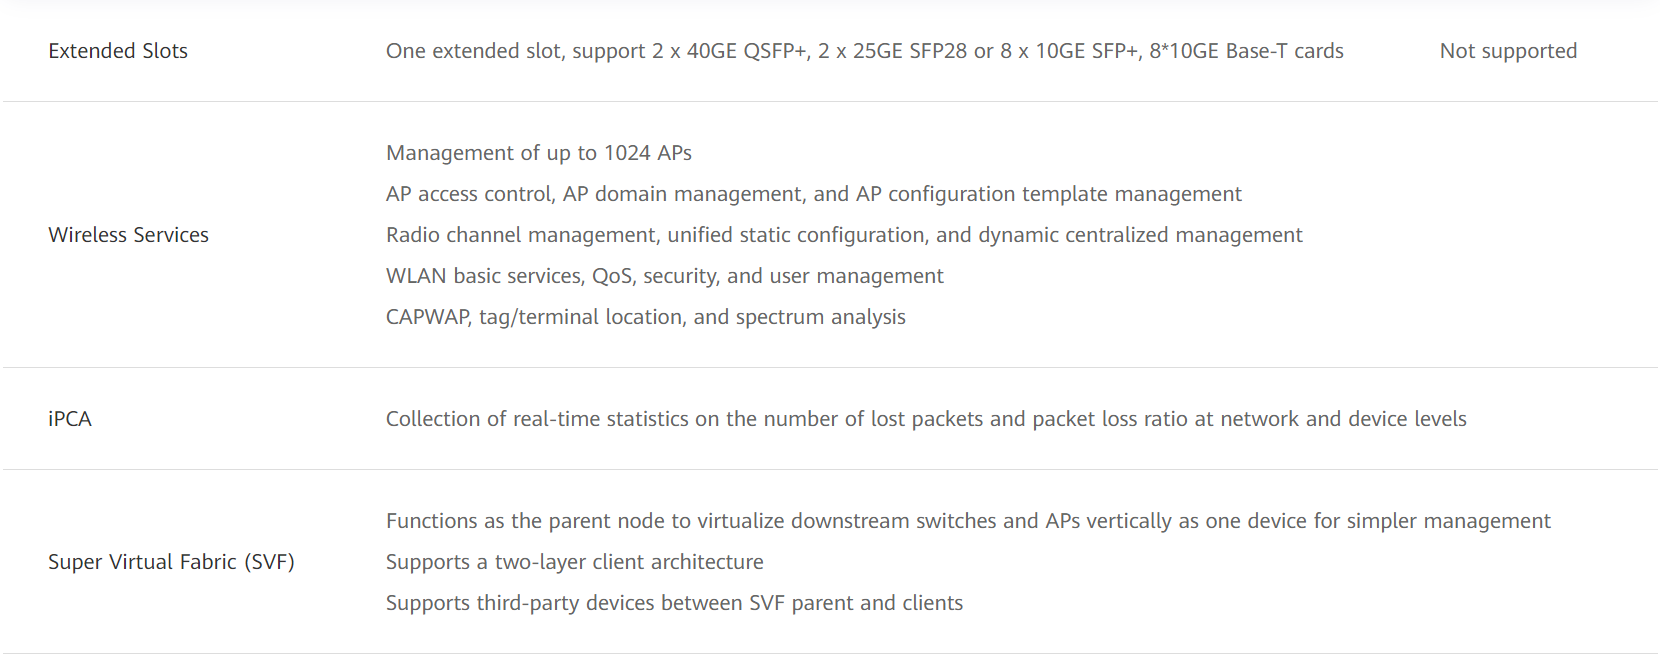Click the Super Virtual Fabric (SVF) label

coord(171,562)
